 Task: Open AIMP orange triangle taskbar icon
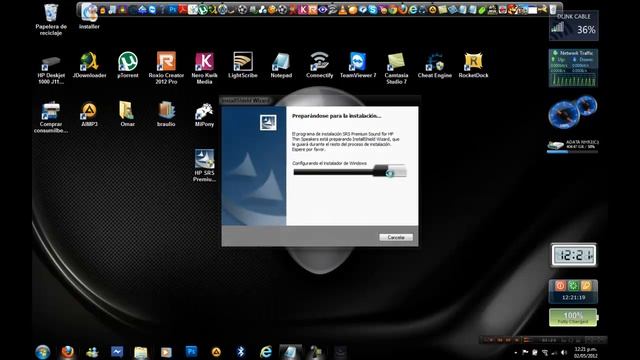pos(216,351)
